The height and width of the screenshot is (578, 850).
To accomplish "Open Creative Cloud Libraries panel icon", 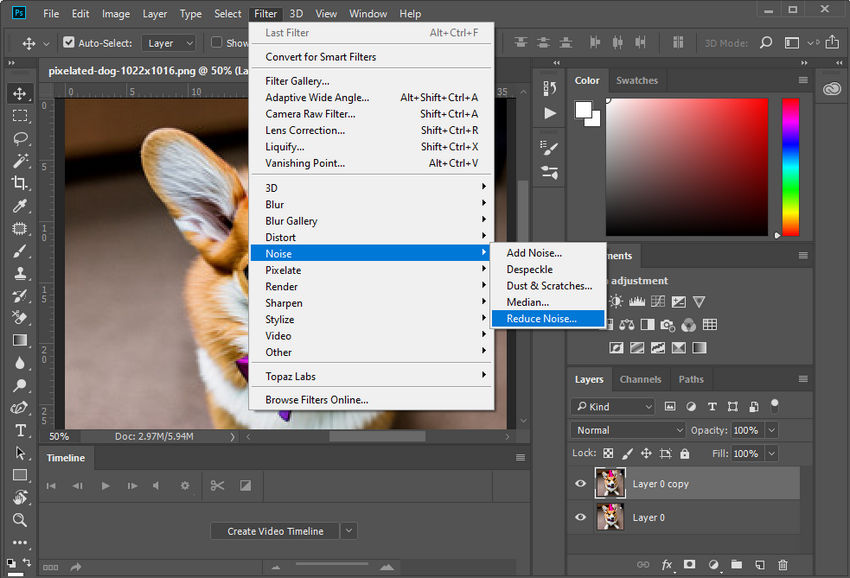I will click(x=832, y=88).
